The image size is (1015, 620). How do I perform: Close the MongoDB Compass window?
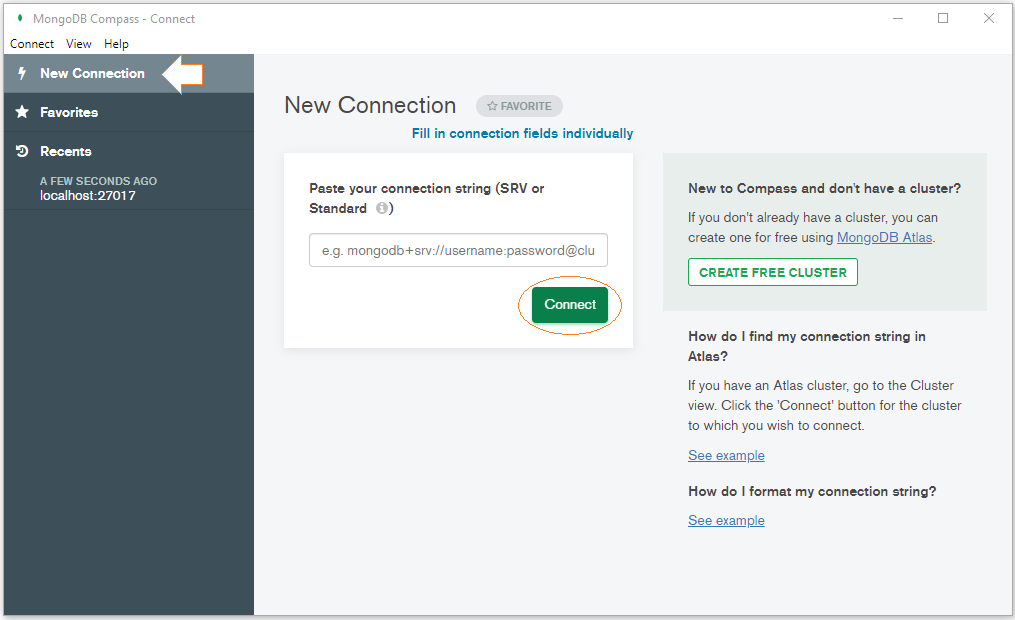988,18
